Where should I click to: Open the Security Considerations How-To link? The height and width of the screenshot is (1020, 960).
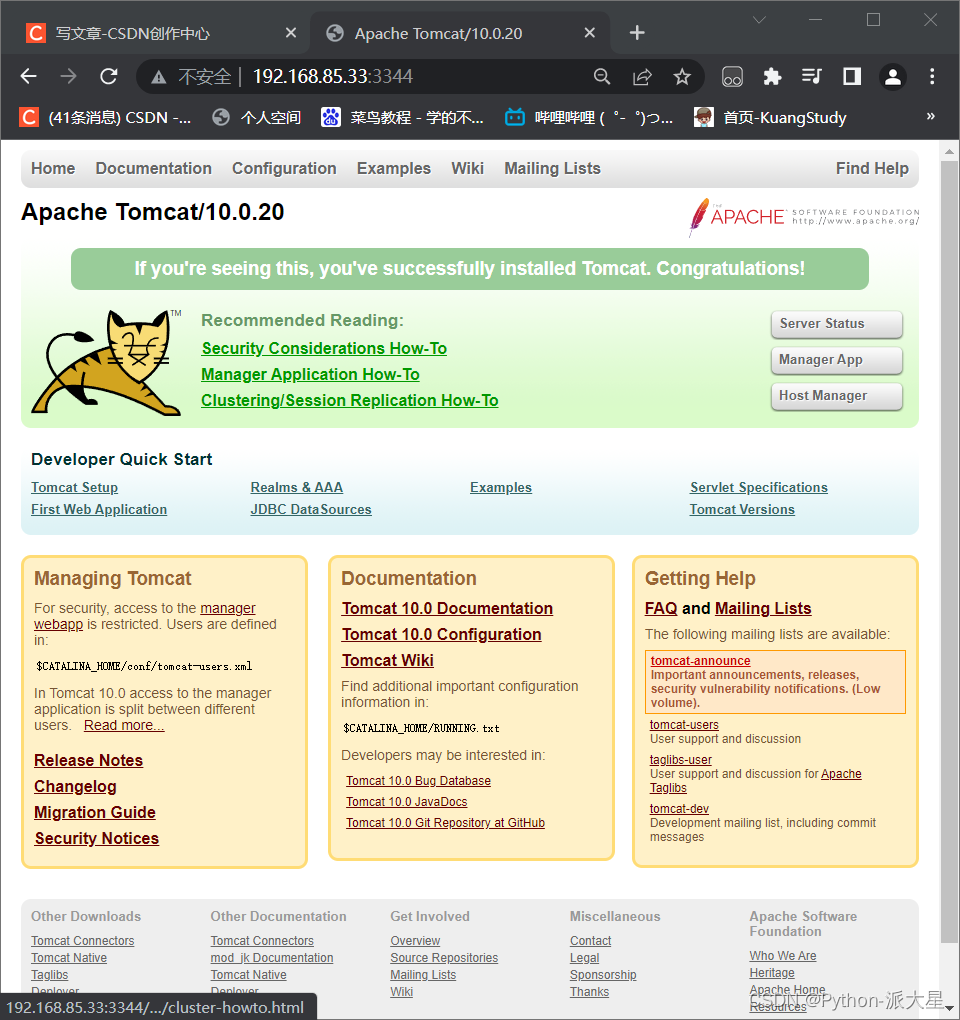pyautogui.click(x=324, y=348)
